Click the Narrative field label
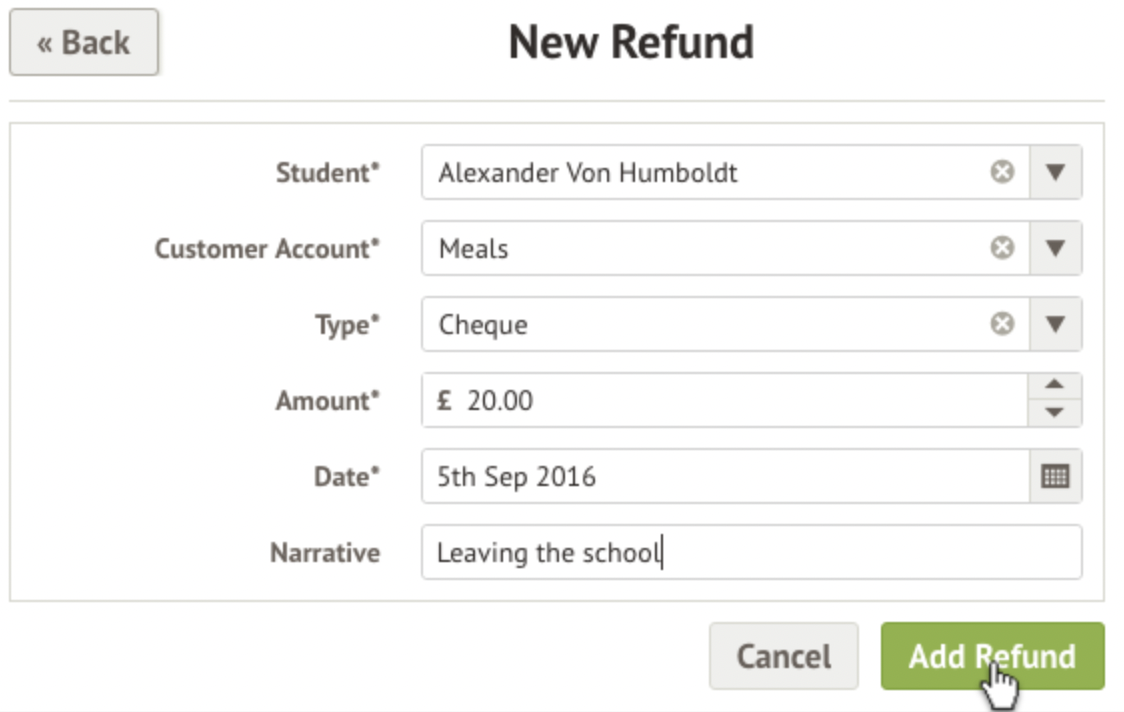The width and height of the screenshot is (1124, 712). coord(324,553)
